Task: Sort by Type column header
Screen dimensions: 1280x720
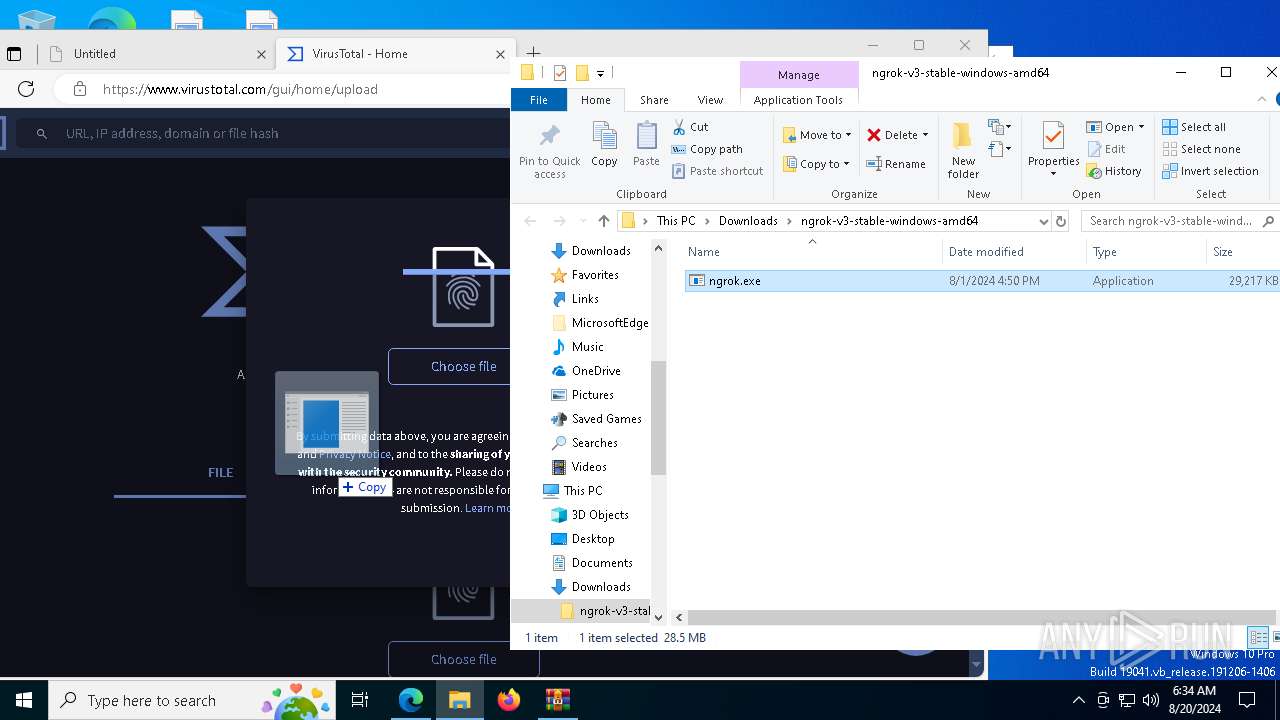Action: 1146,252
